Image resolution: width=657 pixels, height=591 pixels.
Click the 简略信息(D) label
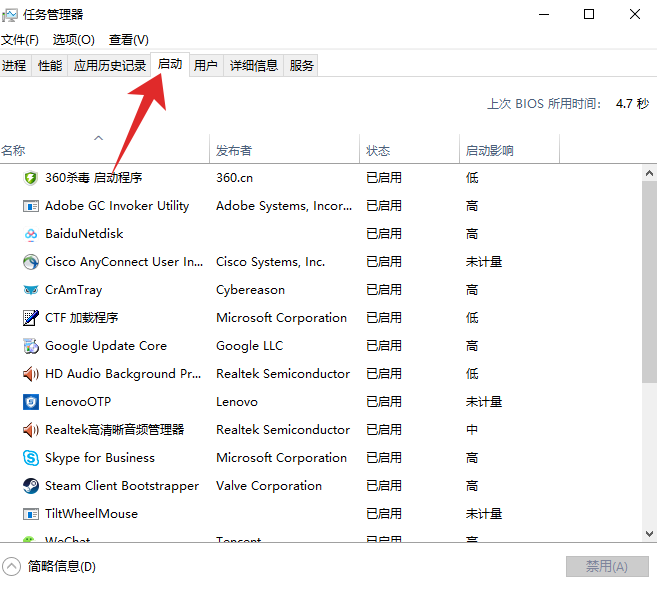62,567
